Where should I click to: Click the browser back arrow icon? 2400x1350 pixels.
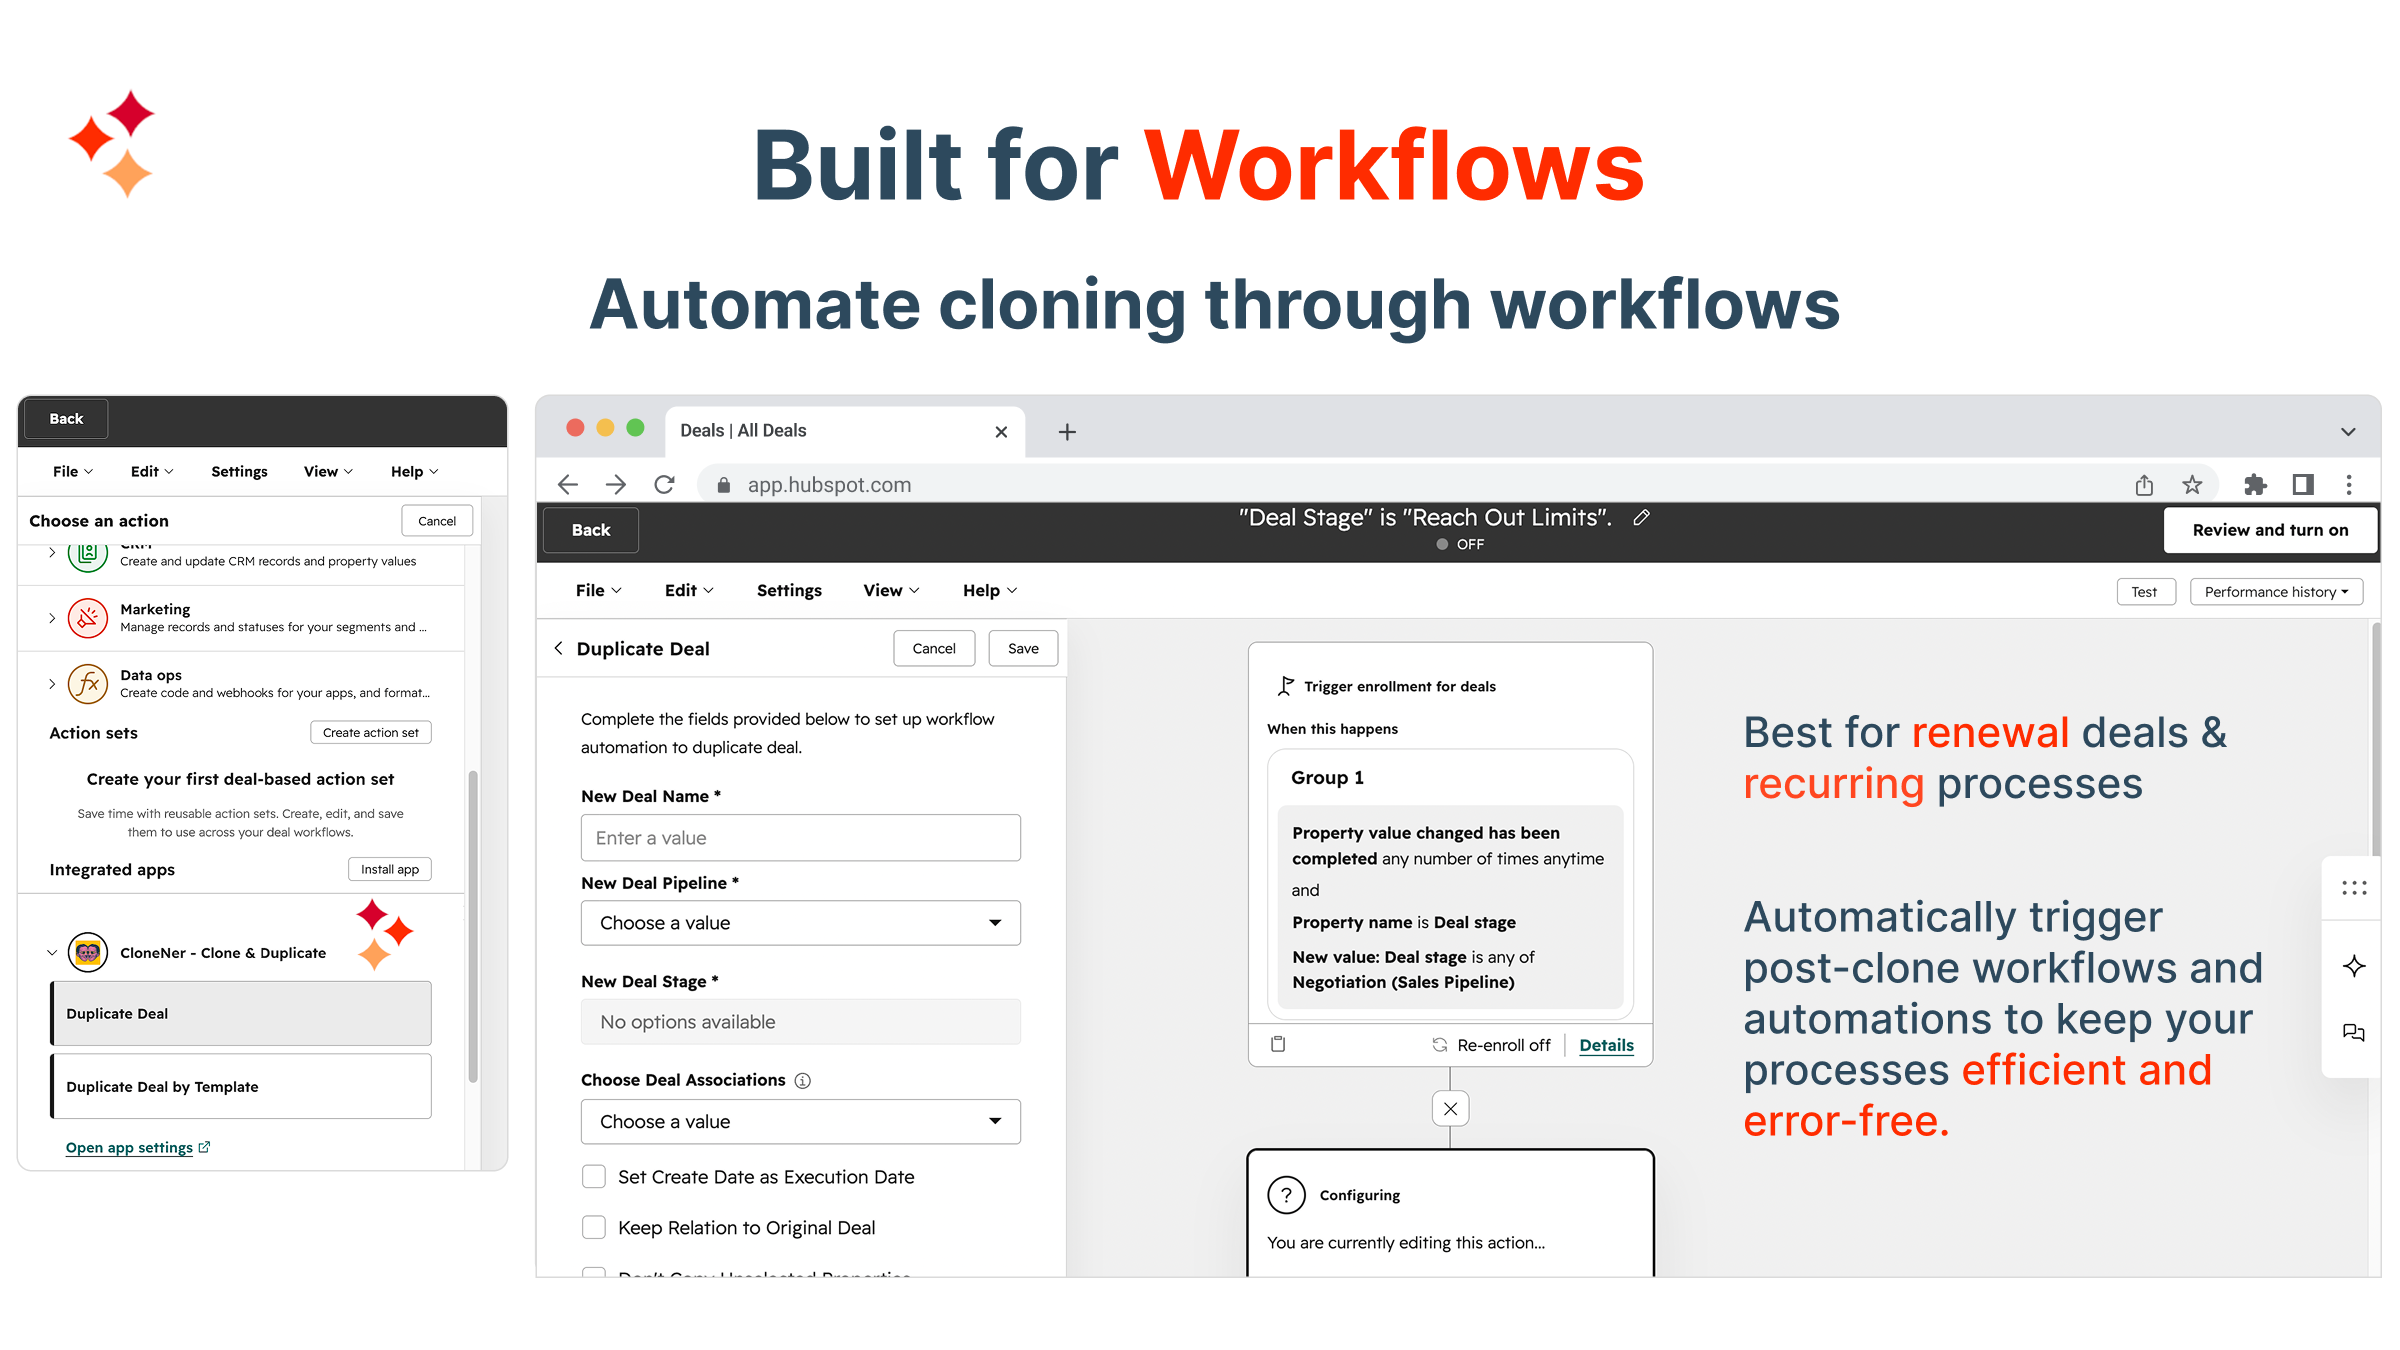(x=568, y=485)
